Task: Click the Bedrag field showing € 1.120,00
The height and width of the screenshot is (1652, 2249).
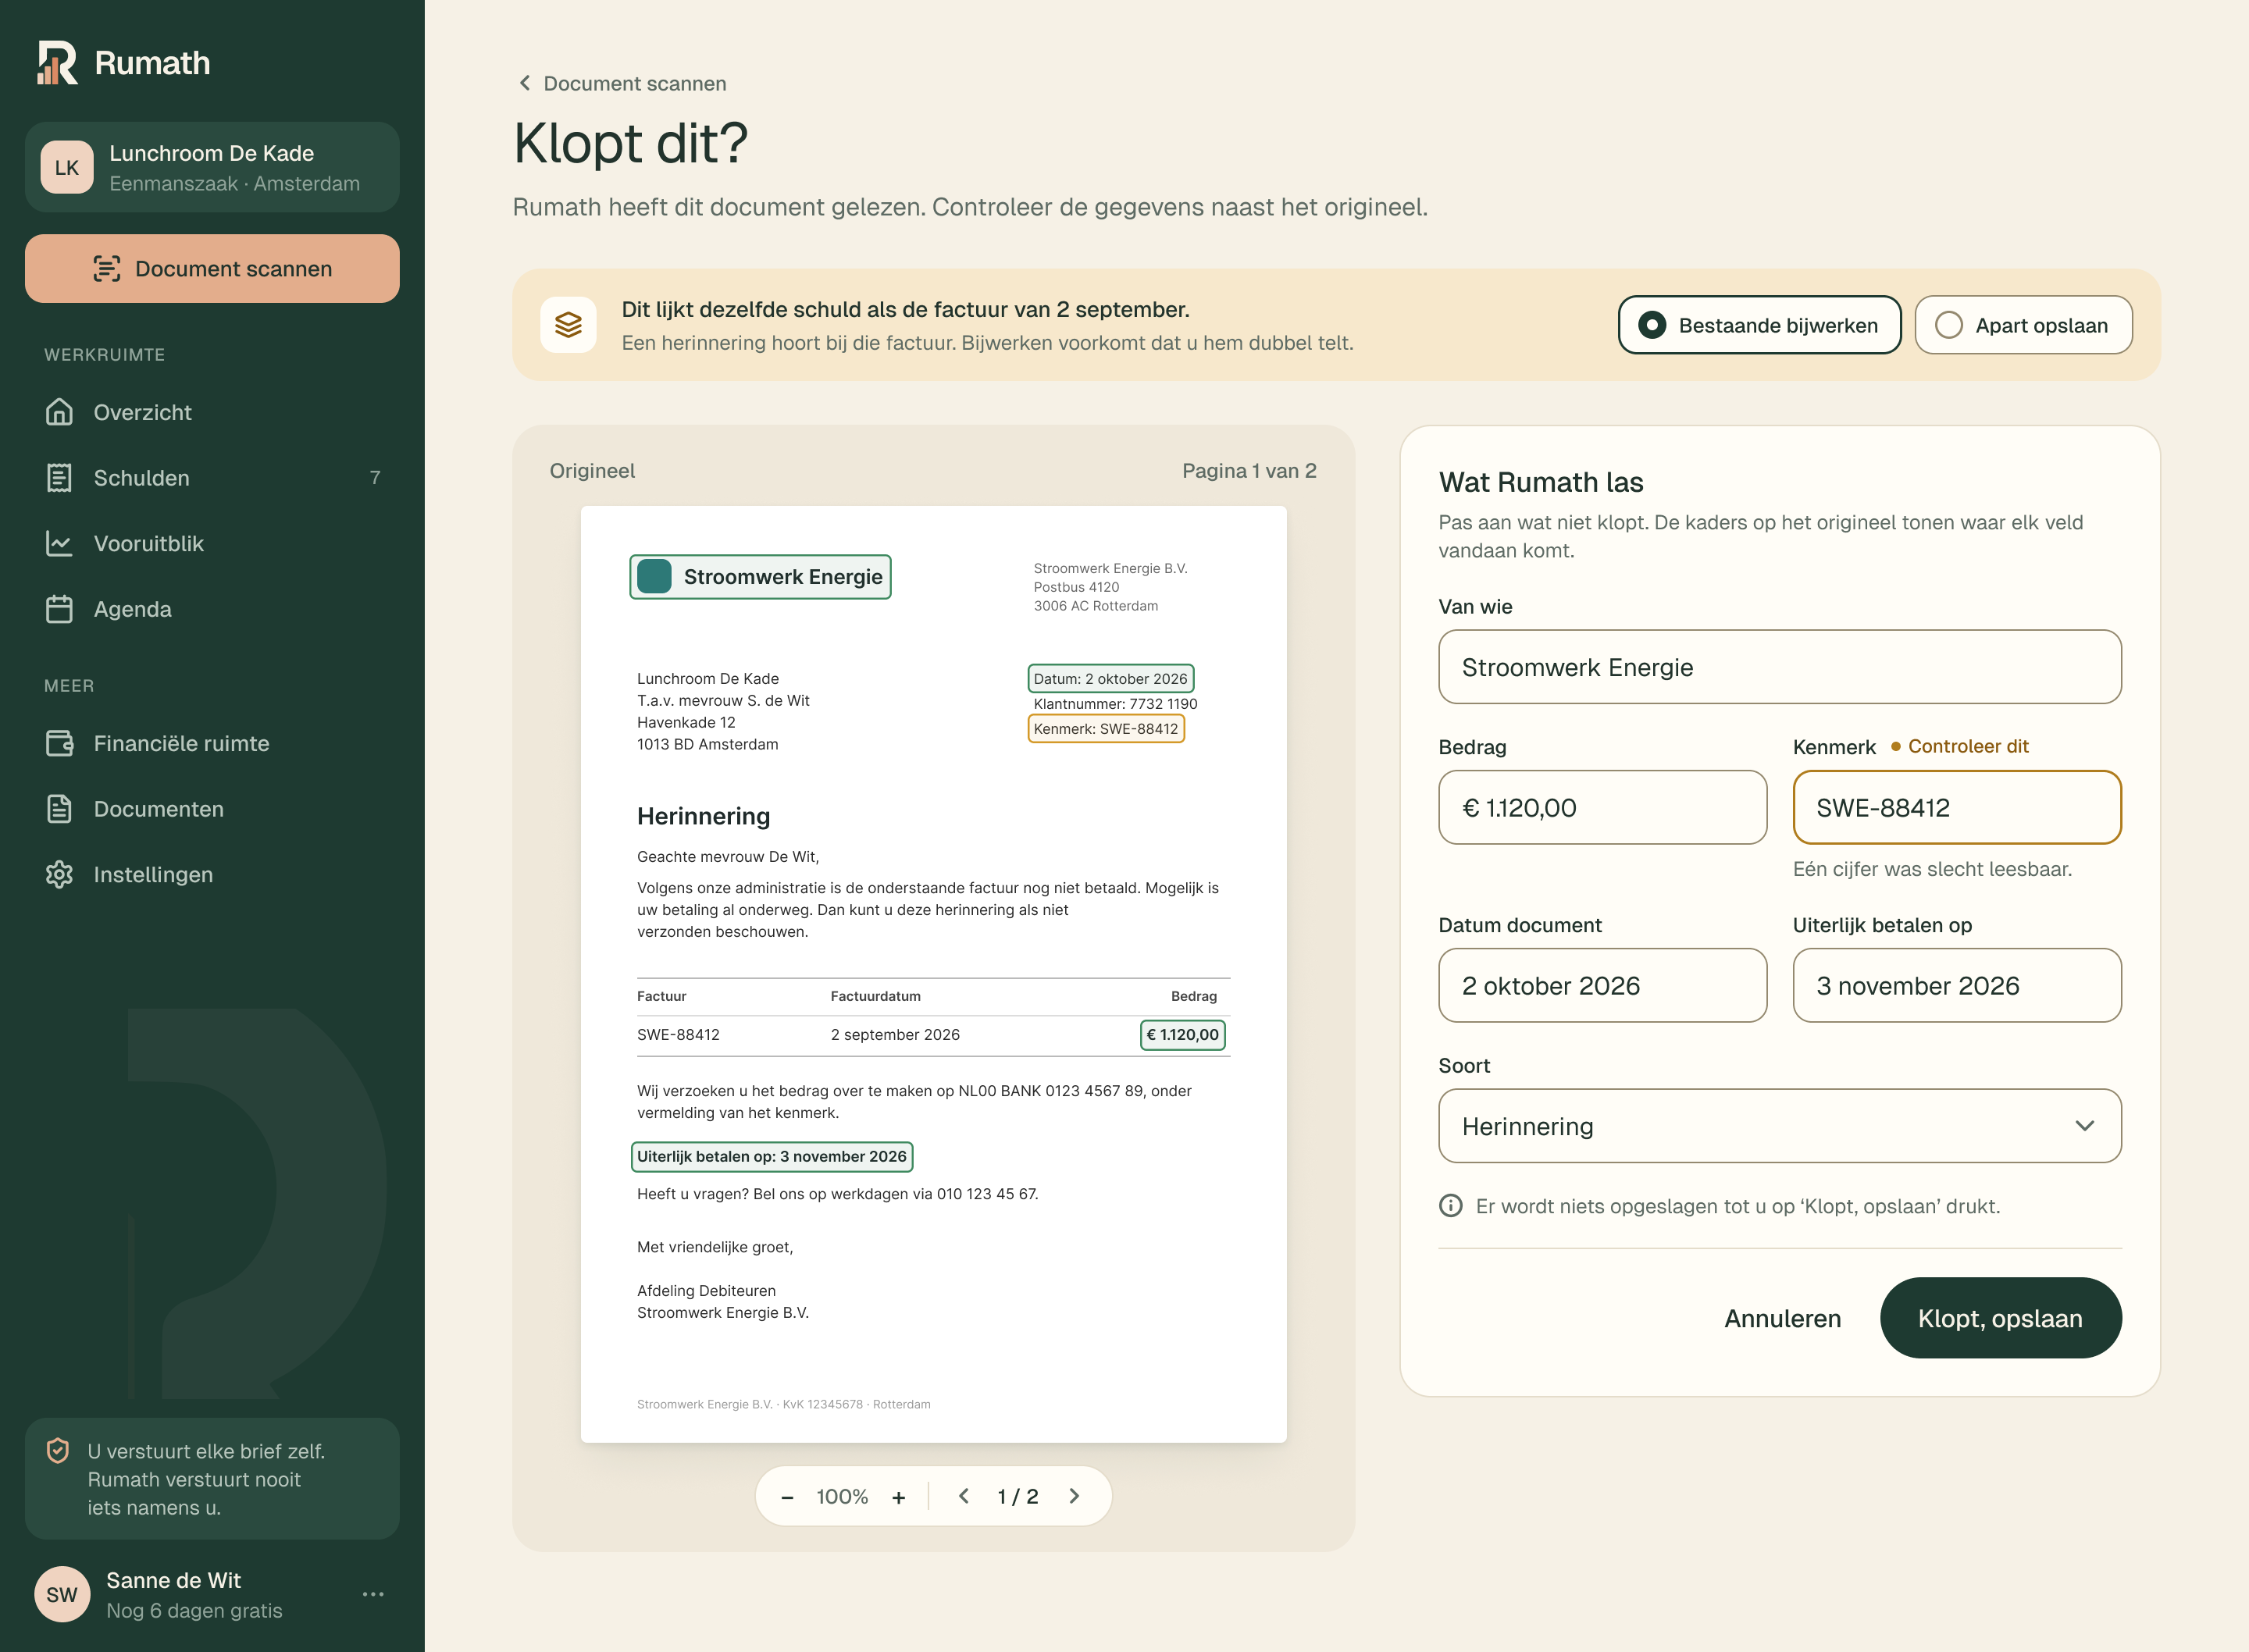Action: tap(1602, 807)
